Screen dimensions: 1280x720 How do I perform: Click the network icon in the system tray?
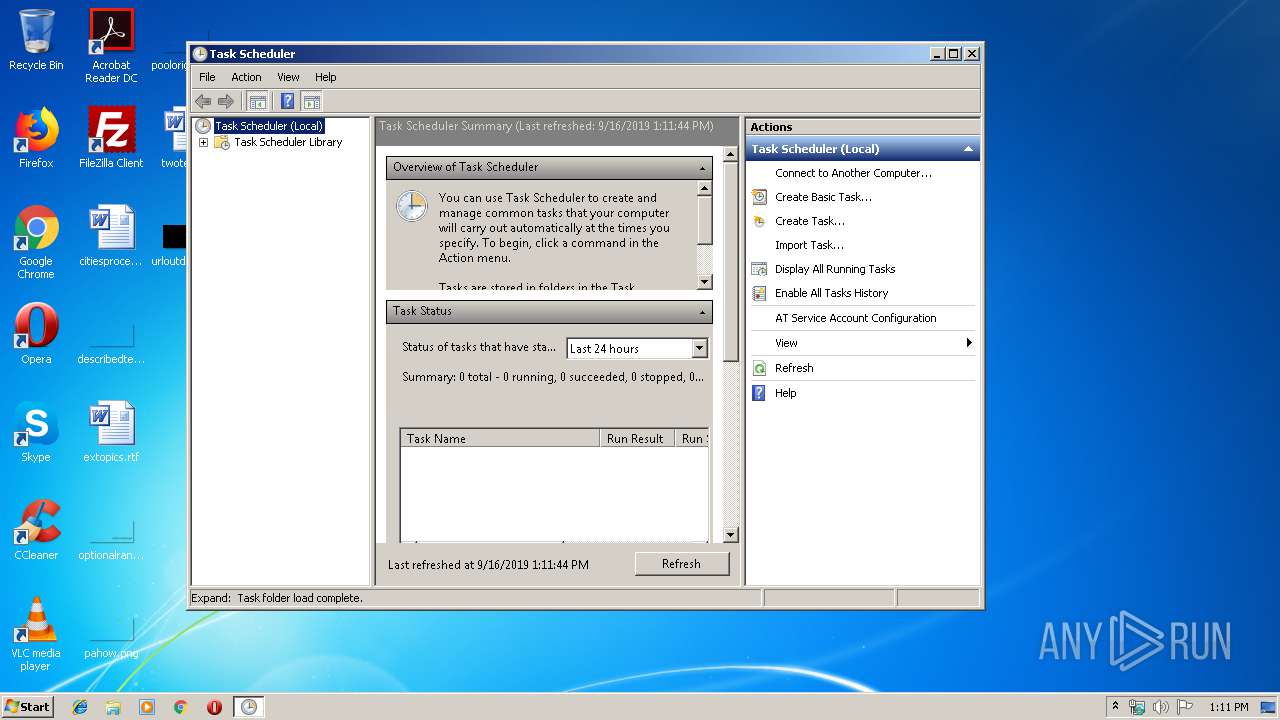pos(1137,707)
